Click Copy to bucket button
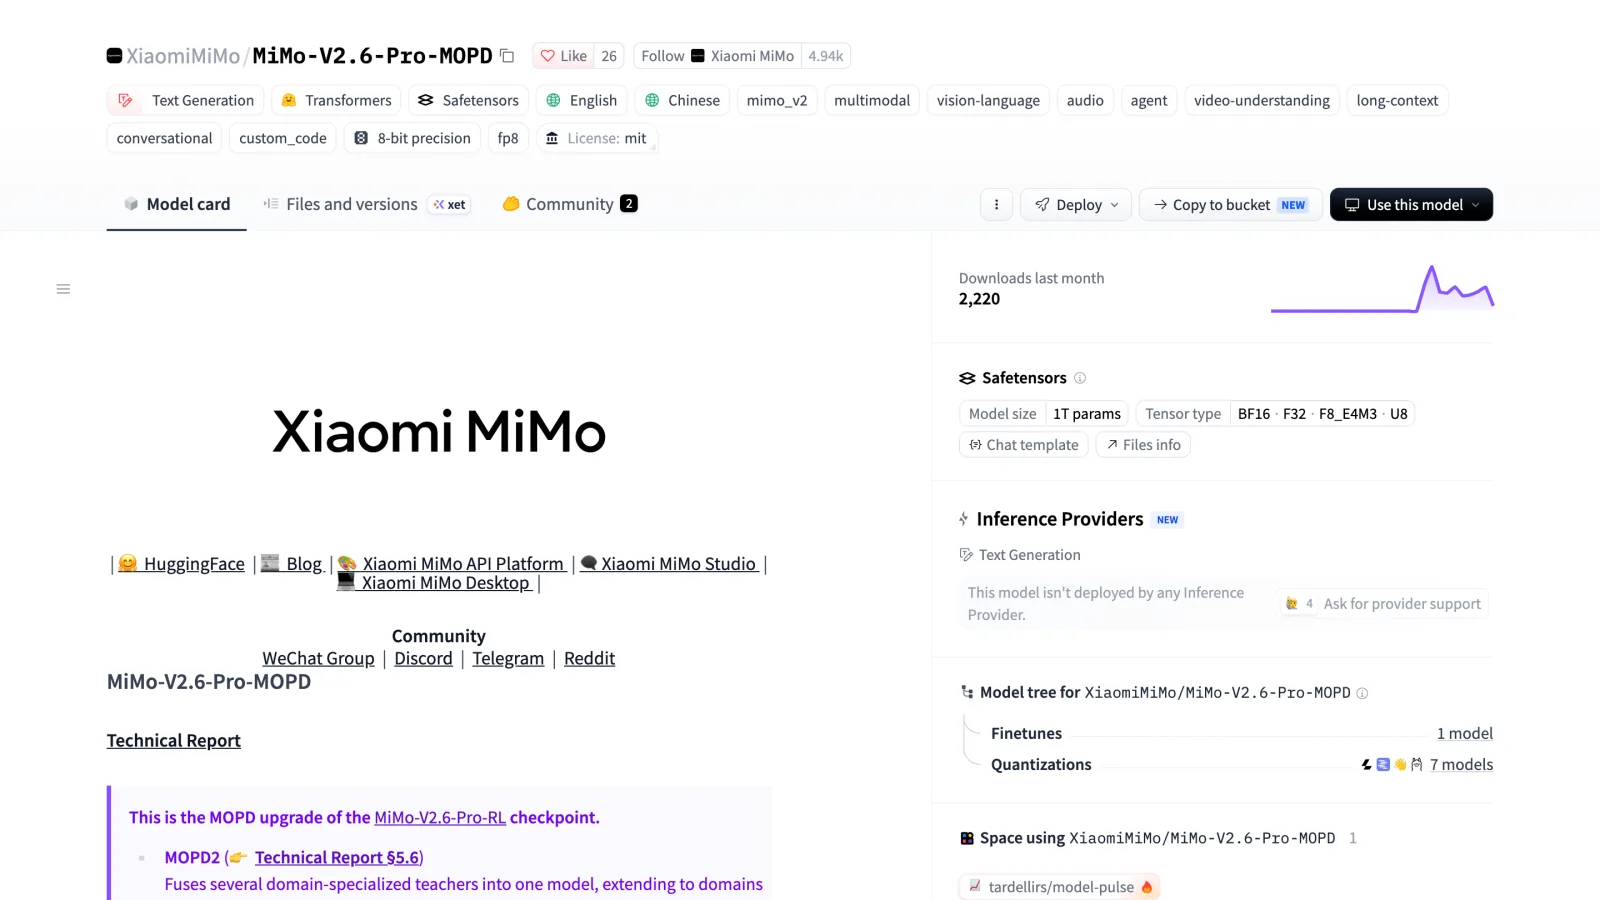The image size is (1600, 900). coord(1230,205)
